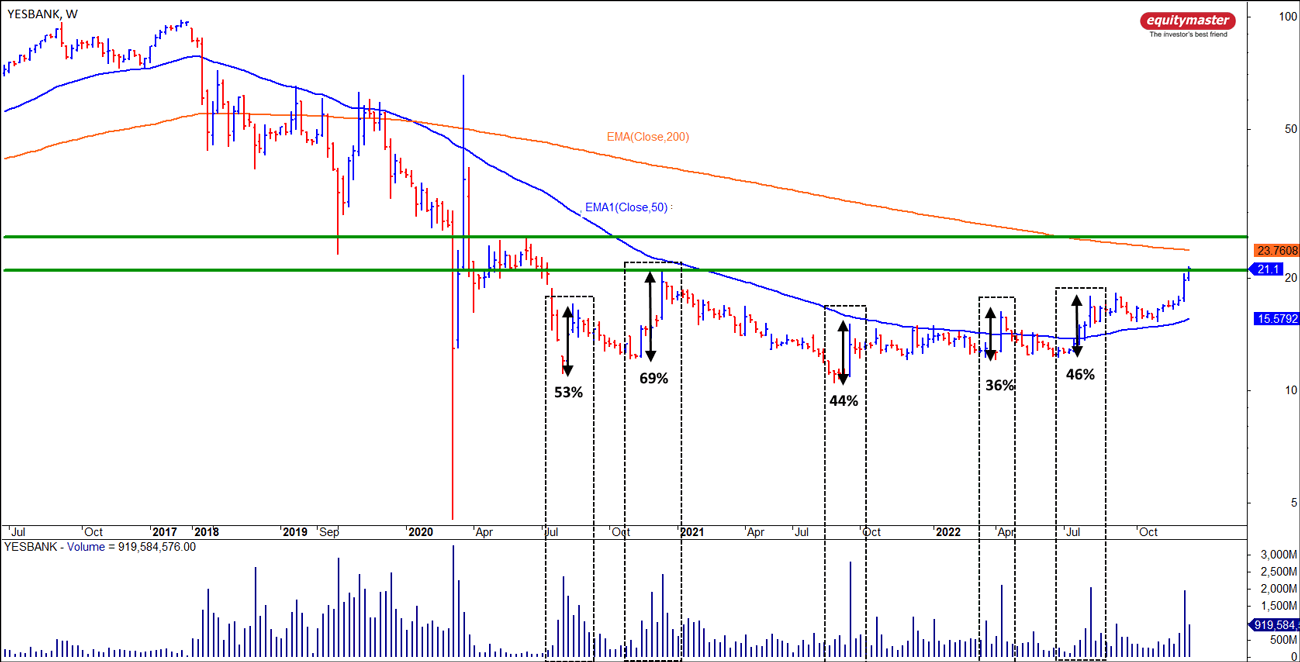Click the EMA1(Close,50) indicator label
This screenshot has width=1300, height=662.
point(626,208)
